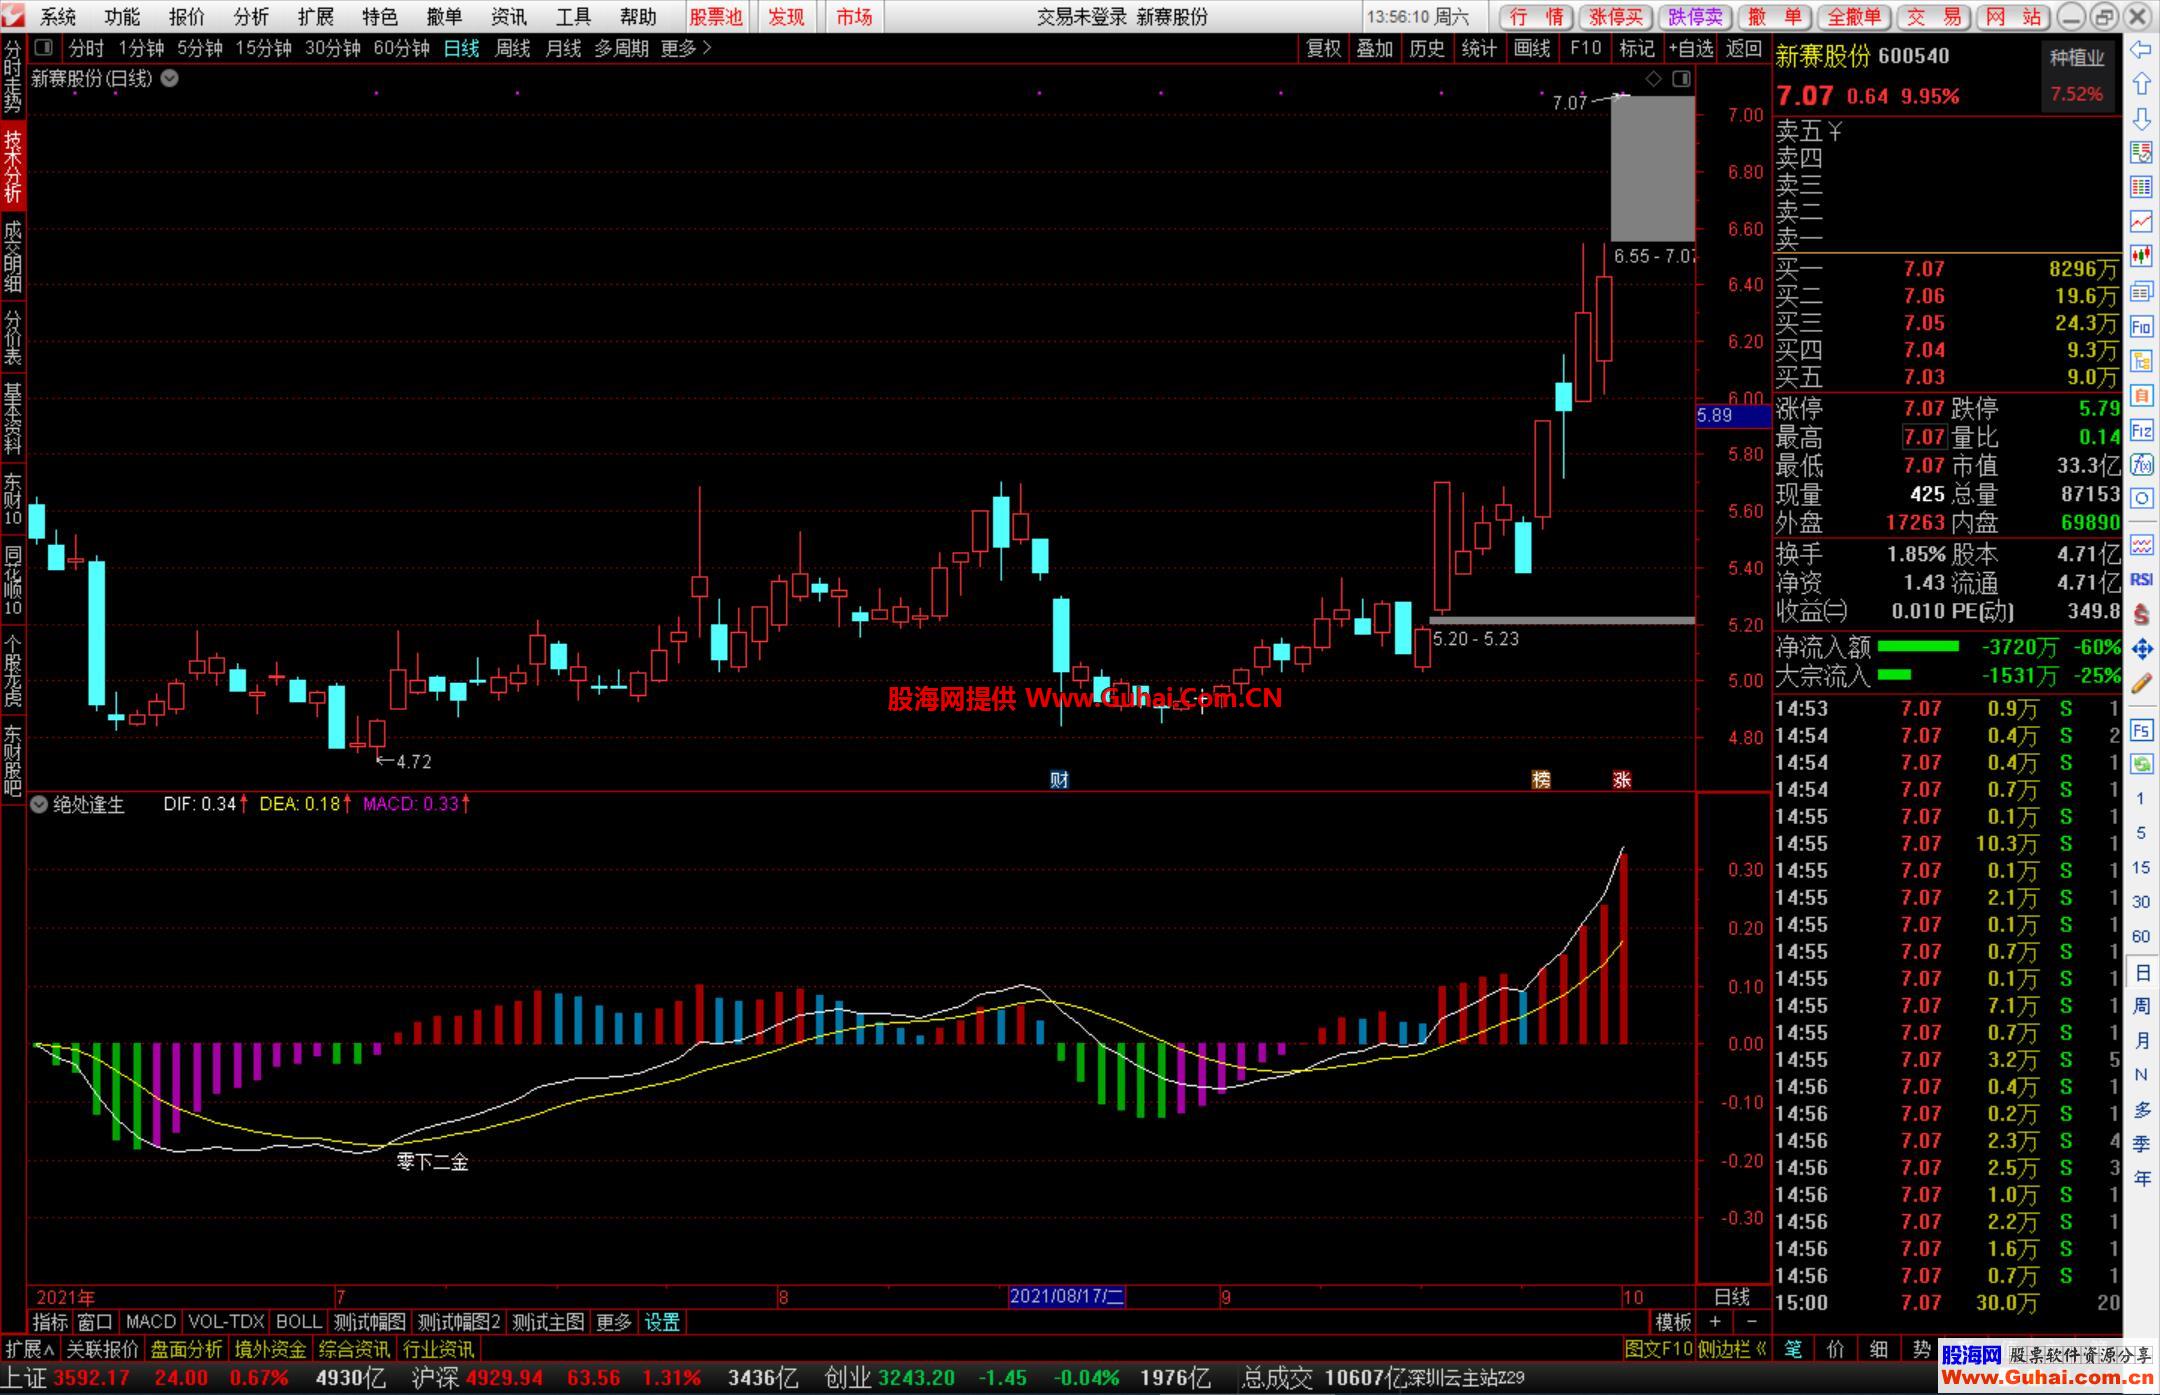Open the wavy indicator lines icon
This screenshot has height=1395, width=2160.
pos(2141,545)
